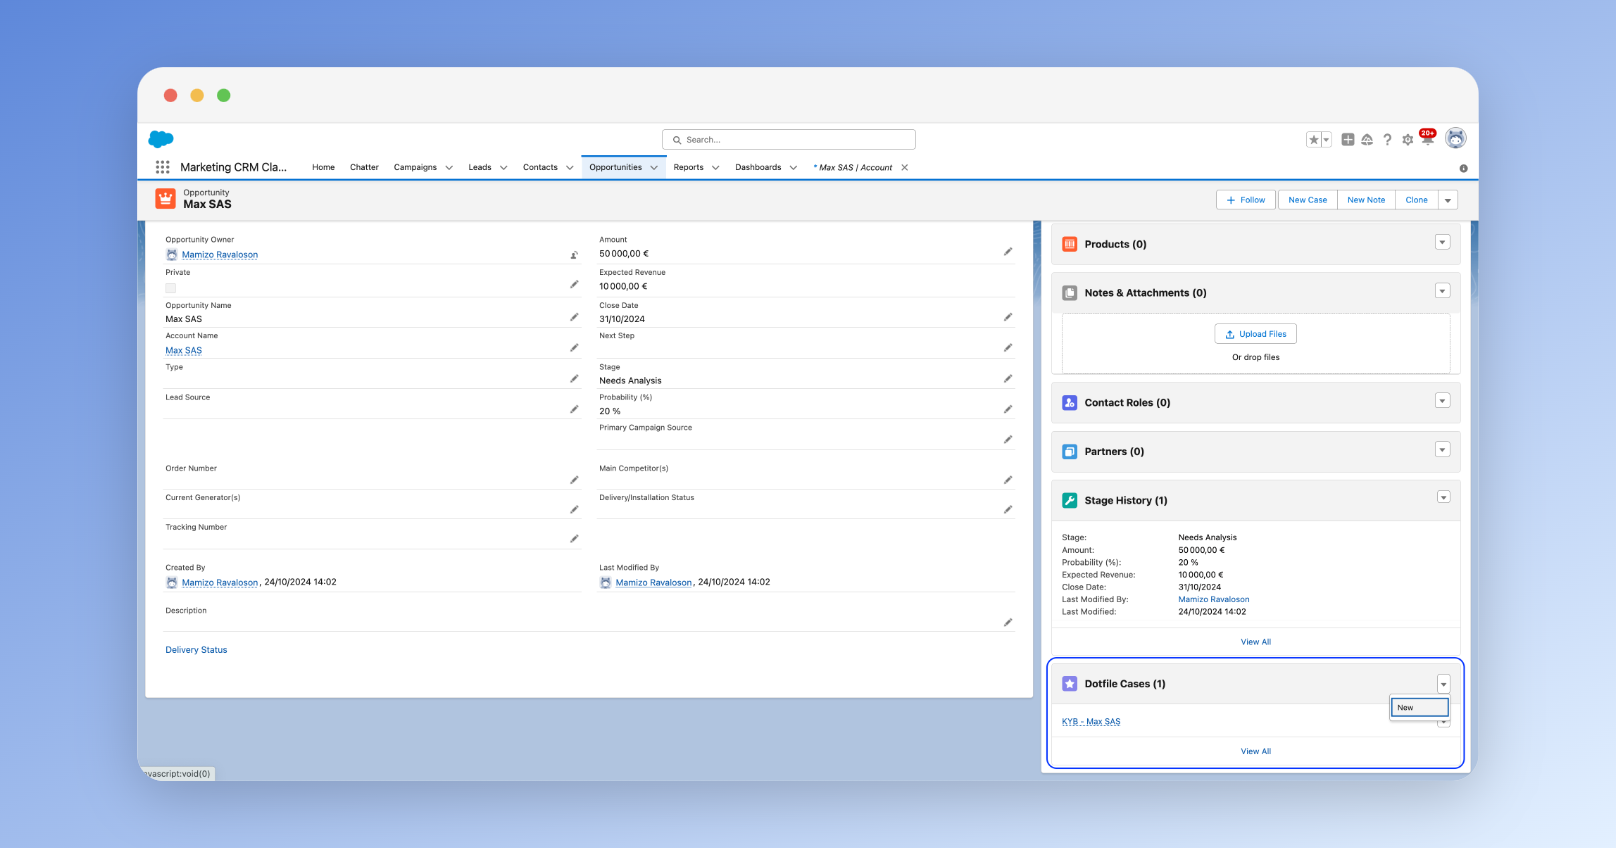The height and width of the screenshot is (848, 1616).
Task: Toggle the Private checkbox
Action: [170, 288]
